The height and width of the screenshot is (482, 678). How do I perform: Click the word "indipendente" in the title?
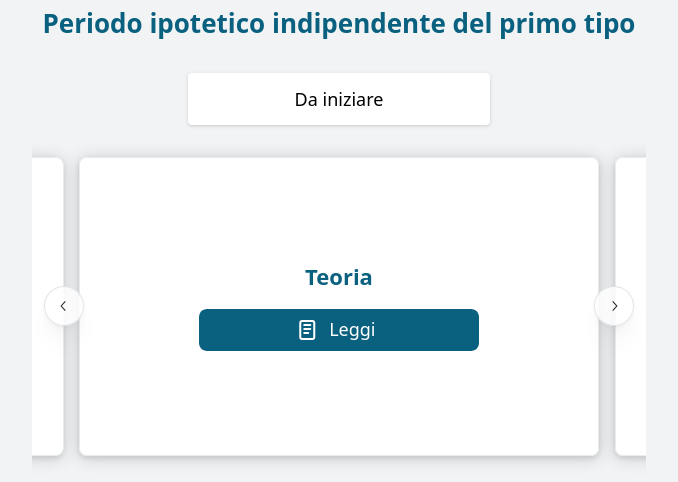point(358,23)
